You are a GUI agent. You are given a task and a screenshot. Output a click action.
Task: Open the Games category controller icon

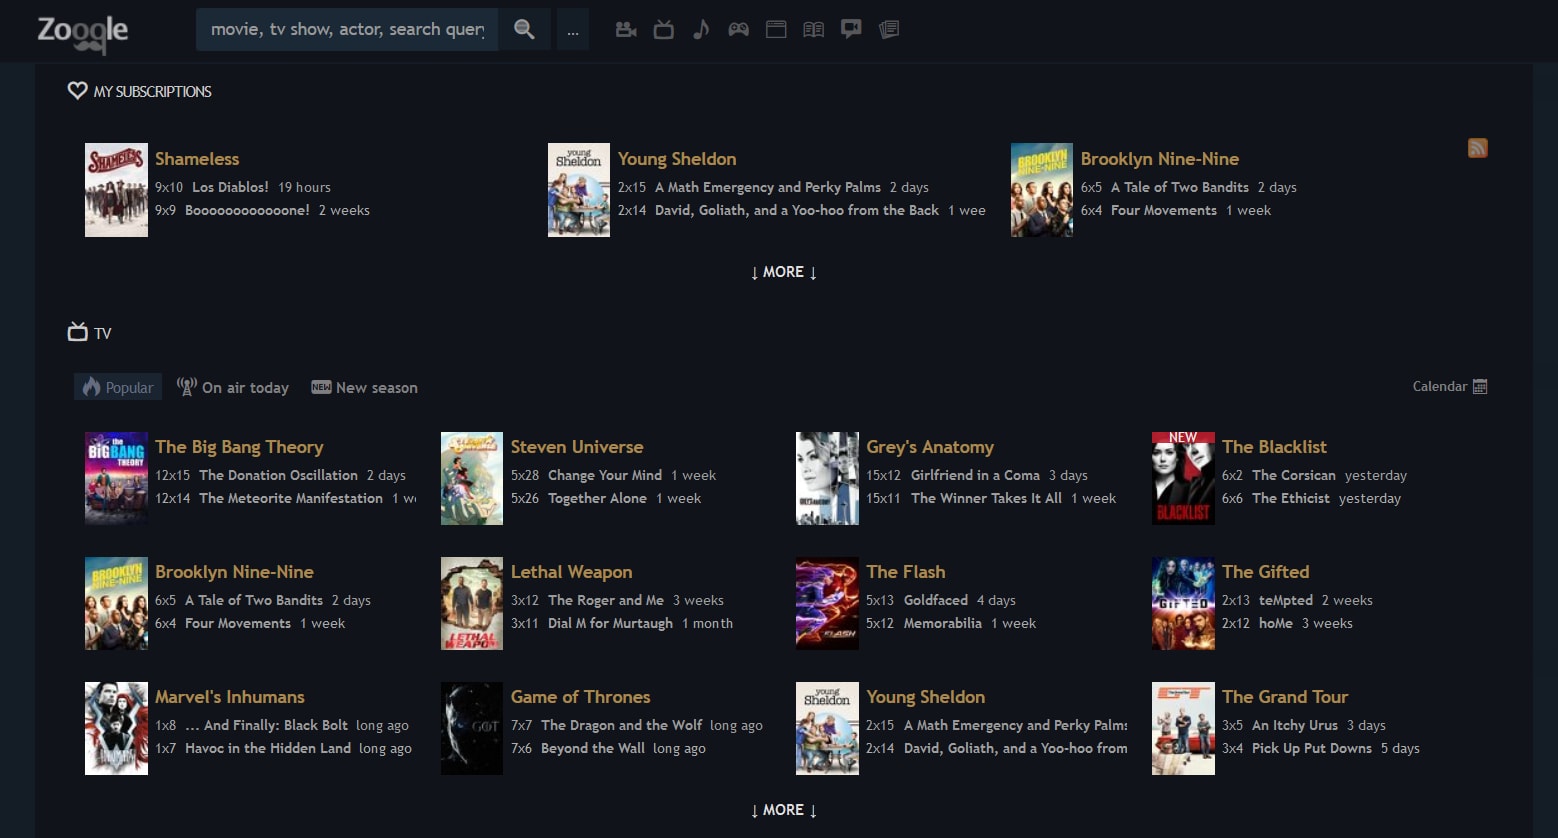point(738,30)
